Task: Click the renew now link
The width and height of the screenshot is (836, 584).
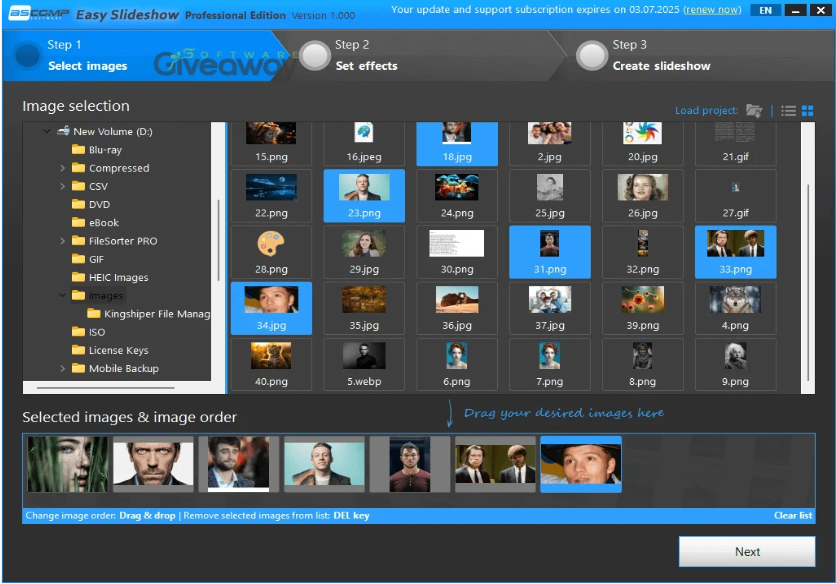Action: 712,10
